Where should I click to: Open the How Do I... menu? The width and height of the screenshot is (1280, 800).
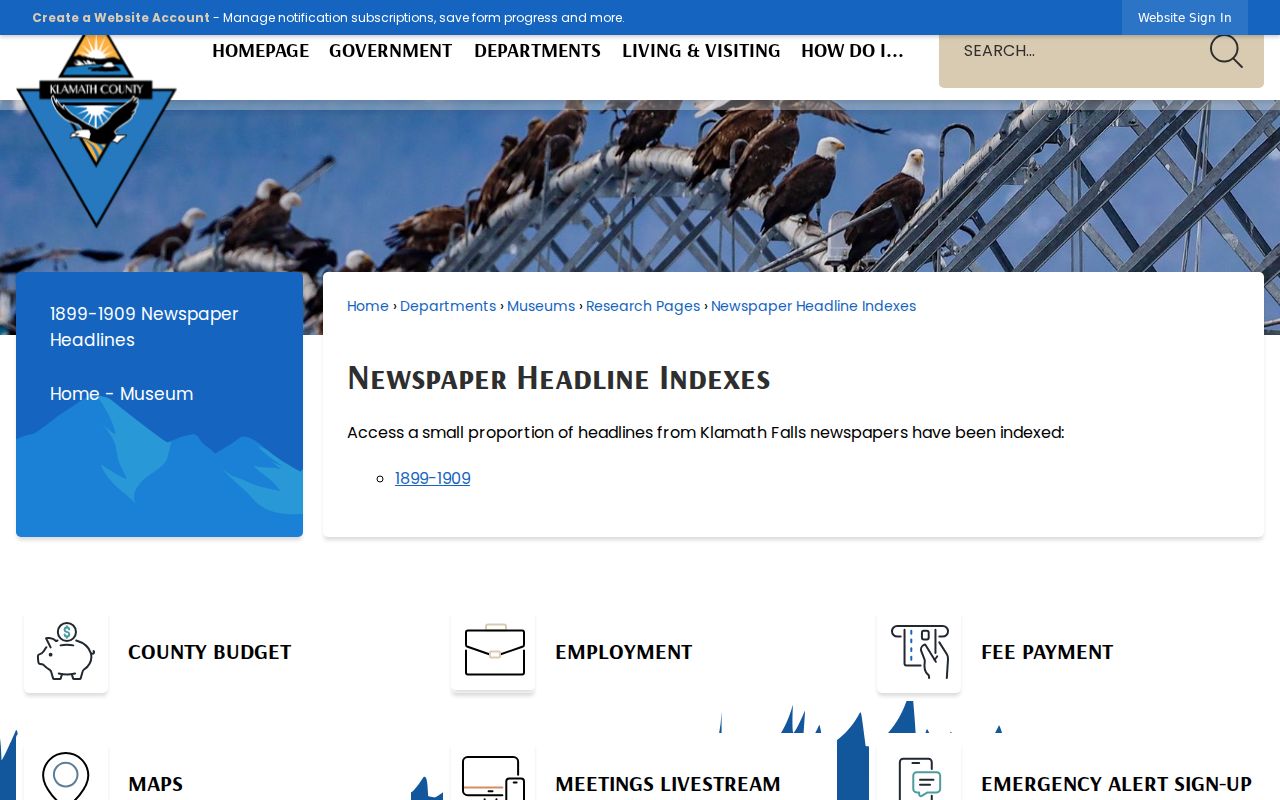852,51
